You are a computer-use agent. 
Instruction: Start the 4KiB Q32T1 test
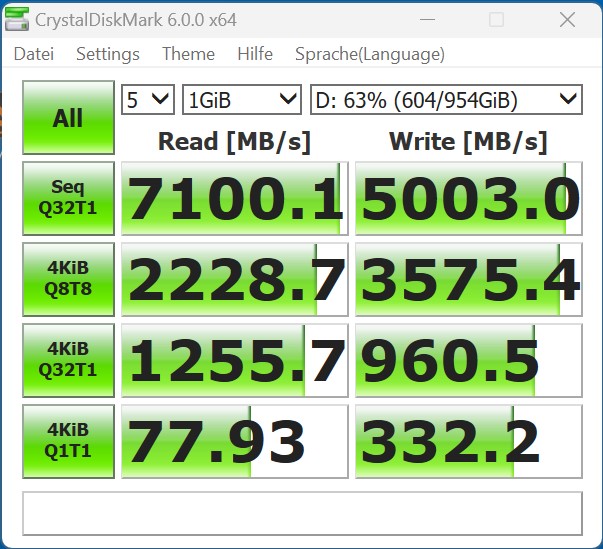(x=68, y=360)
